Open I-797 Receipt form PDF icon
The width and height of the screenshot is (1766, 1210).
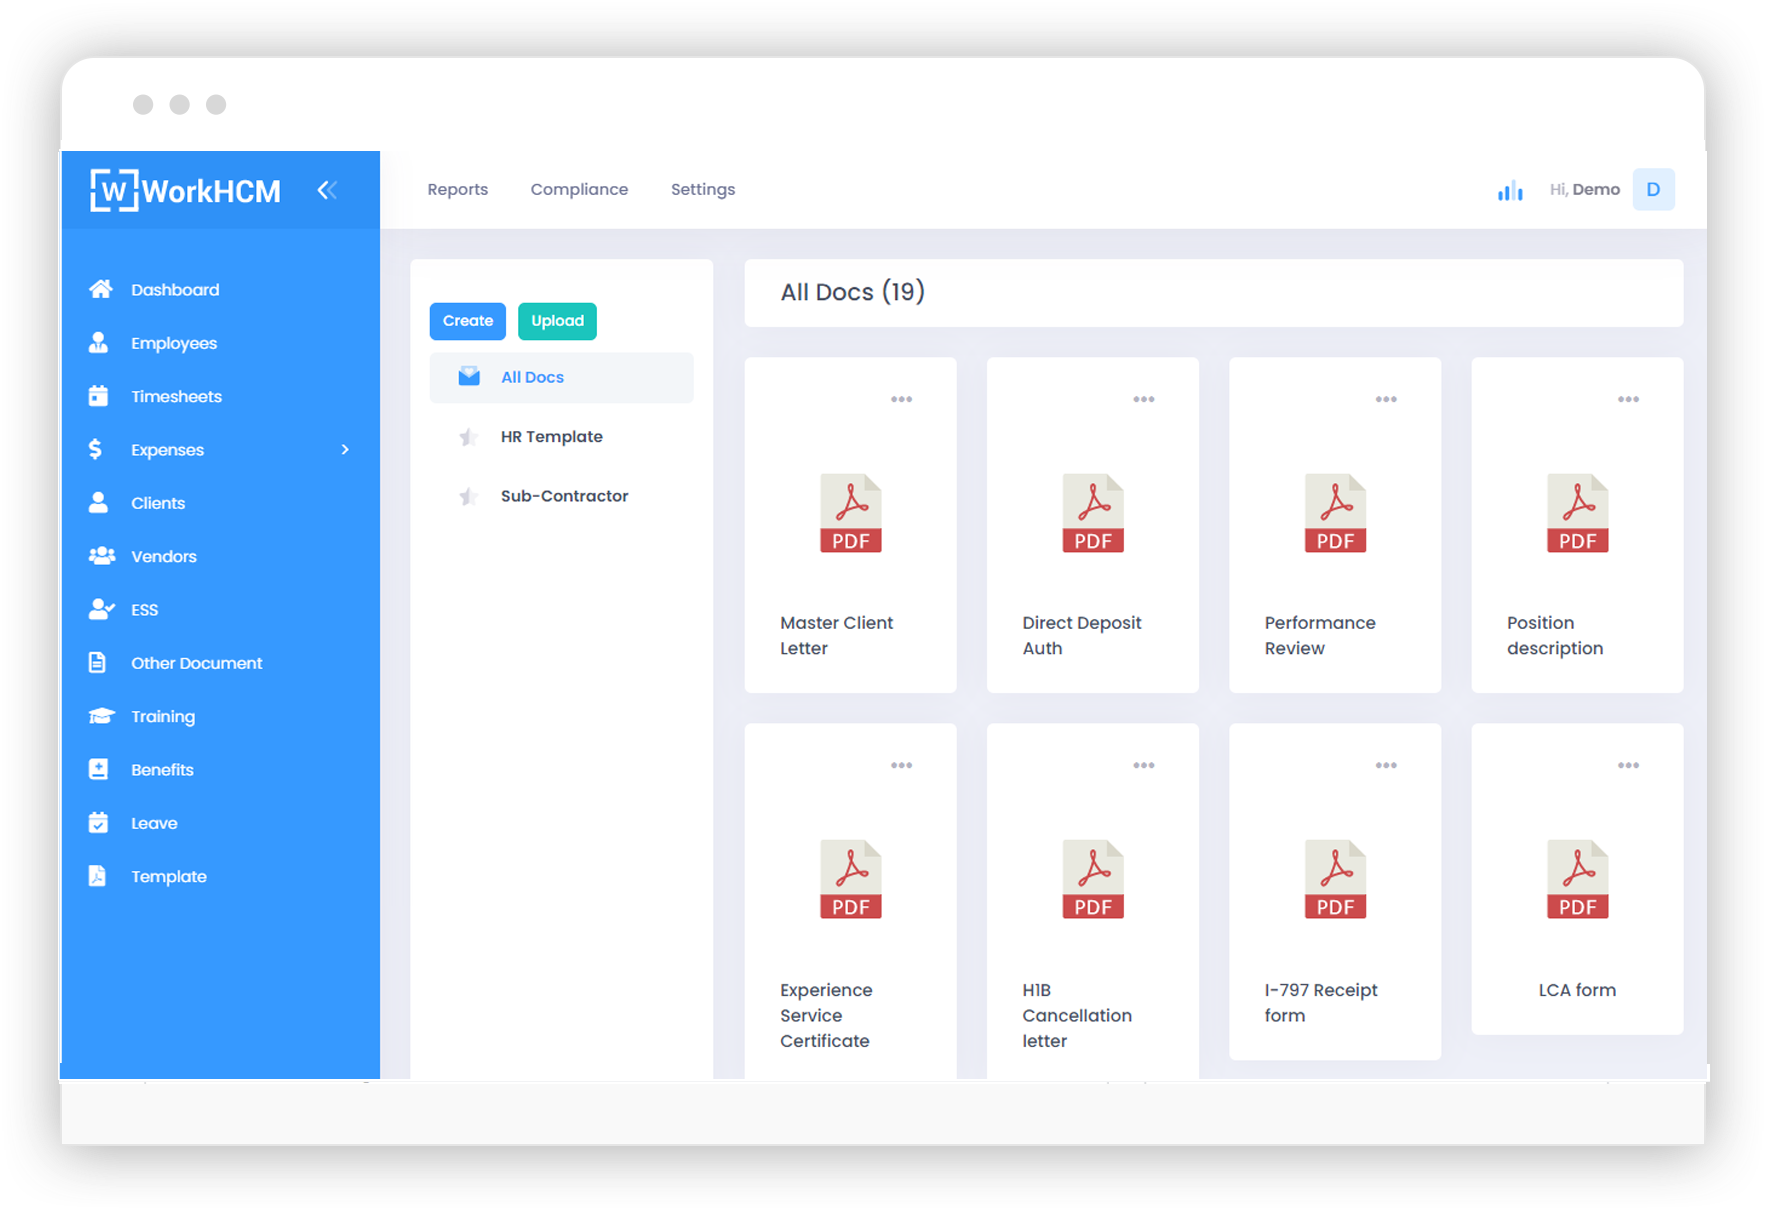point(1335,879)
